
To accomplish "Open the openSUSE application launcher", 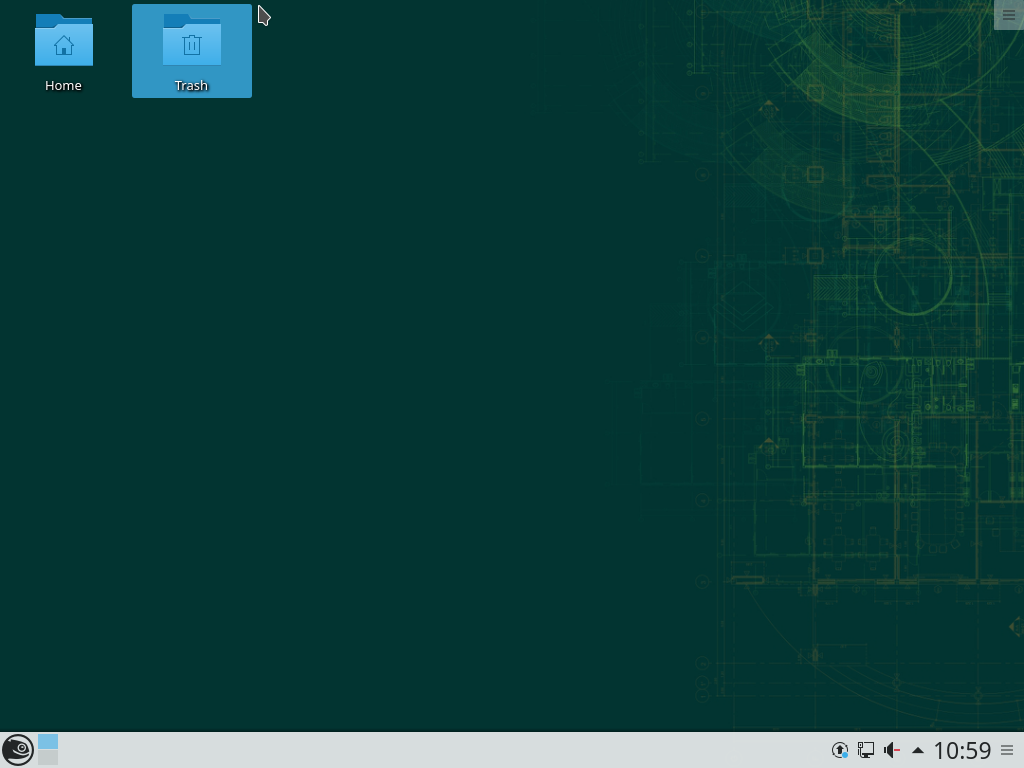I will pyautogui.click(x=17, y=750).
